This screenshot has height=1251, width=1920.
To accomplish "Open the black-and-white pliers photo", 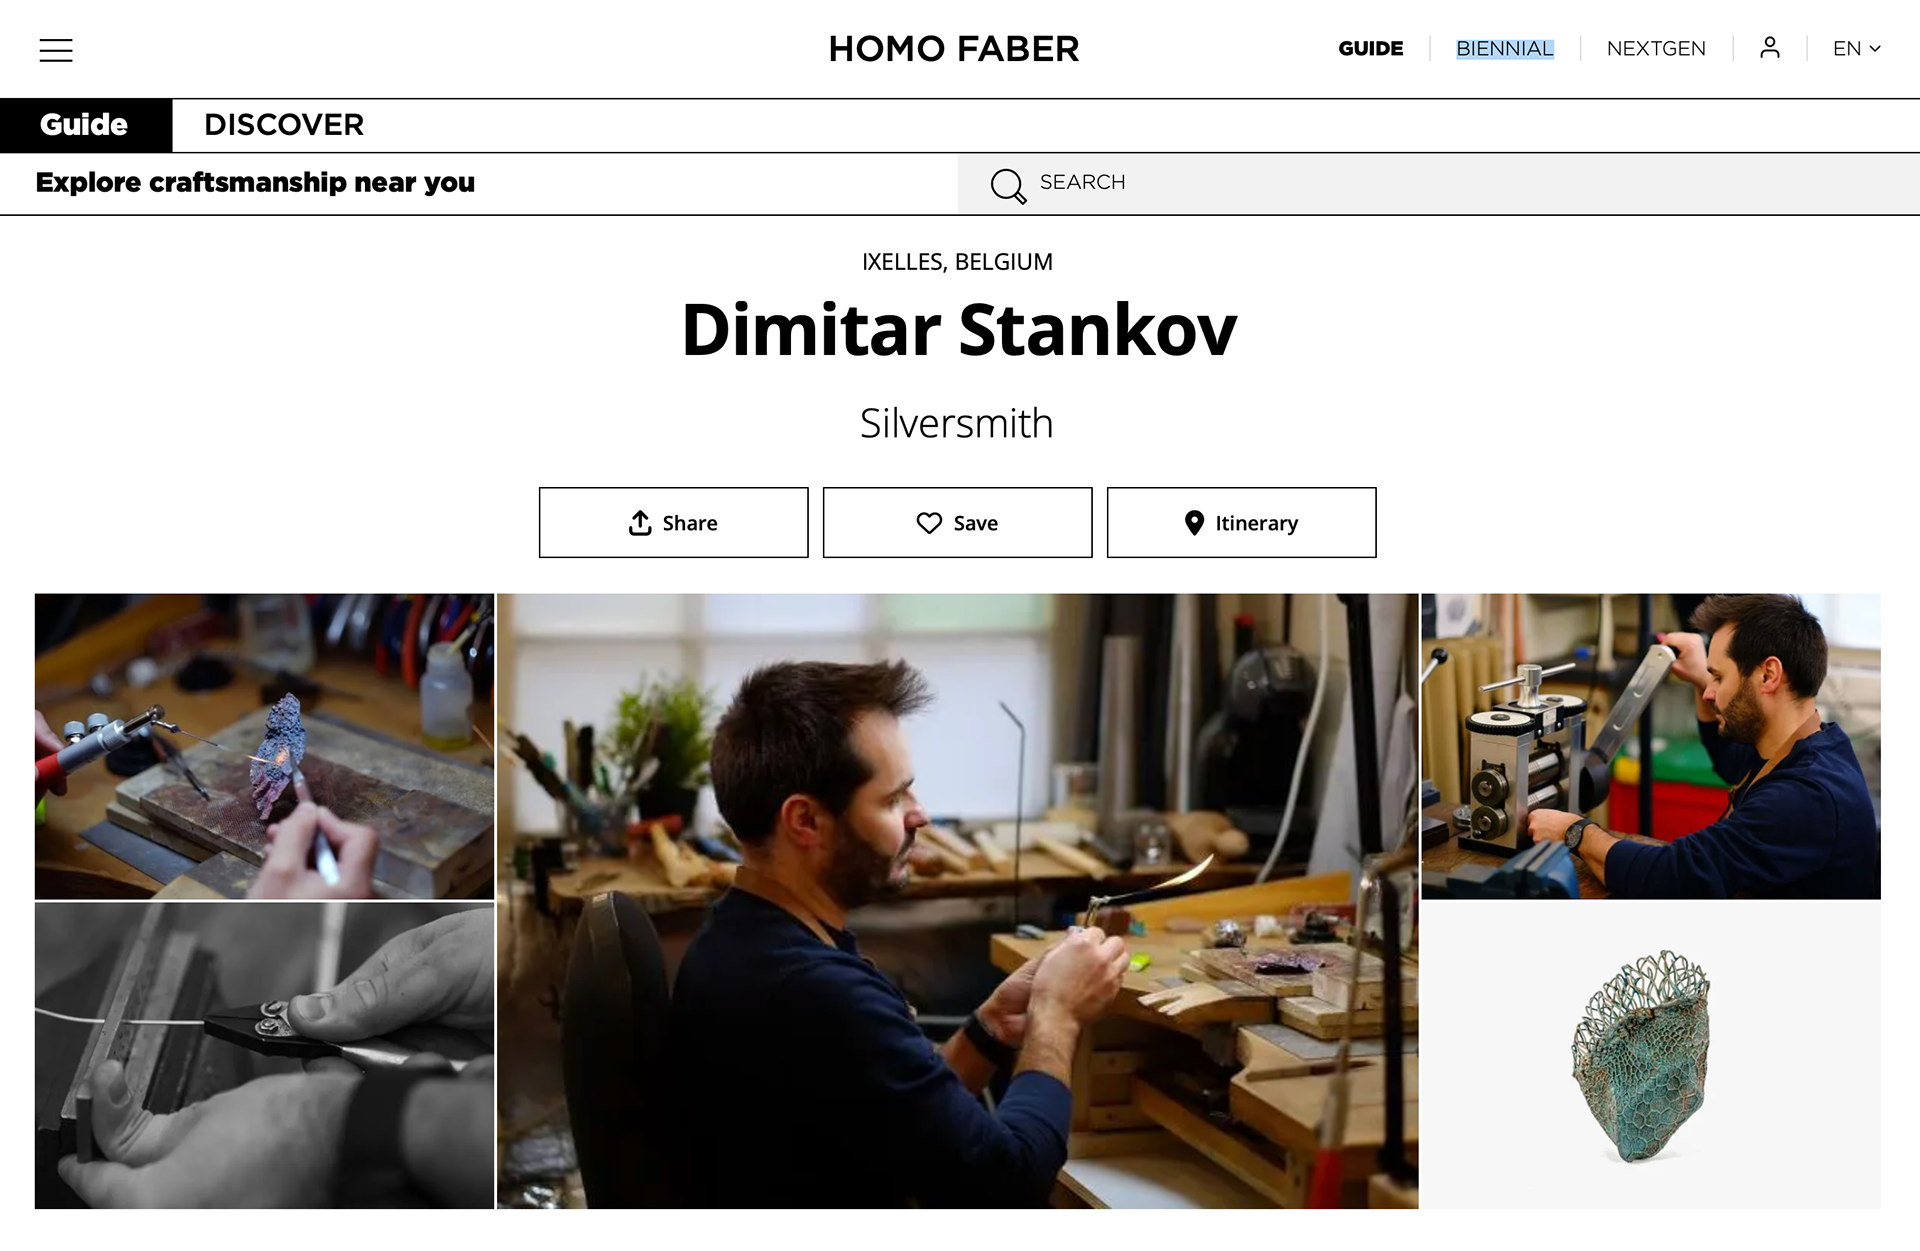I will point(264,1056).
